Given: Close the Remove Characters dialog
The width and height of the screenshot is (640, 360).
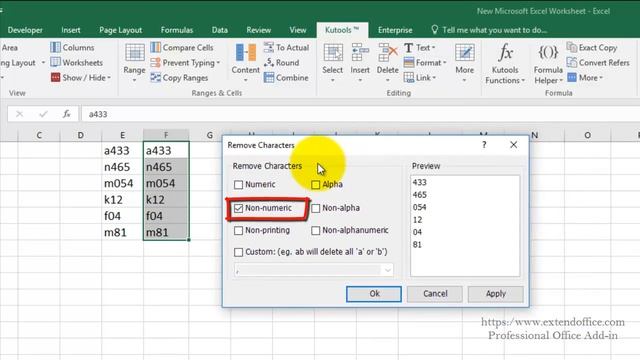Looking at the screenshot, I should tap(513, 145).
